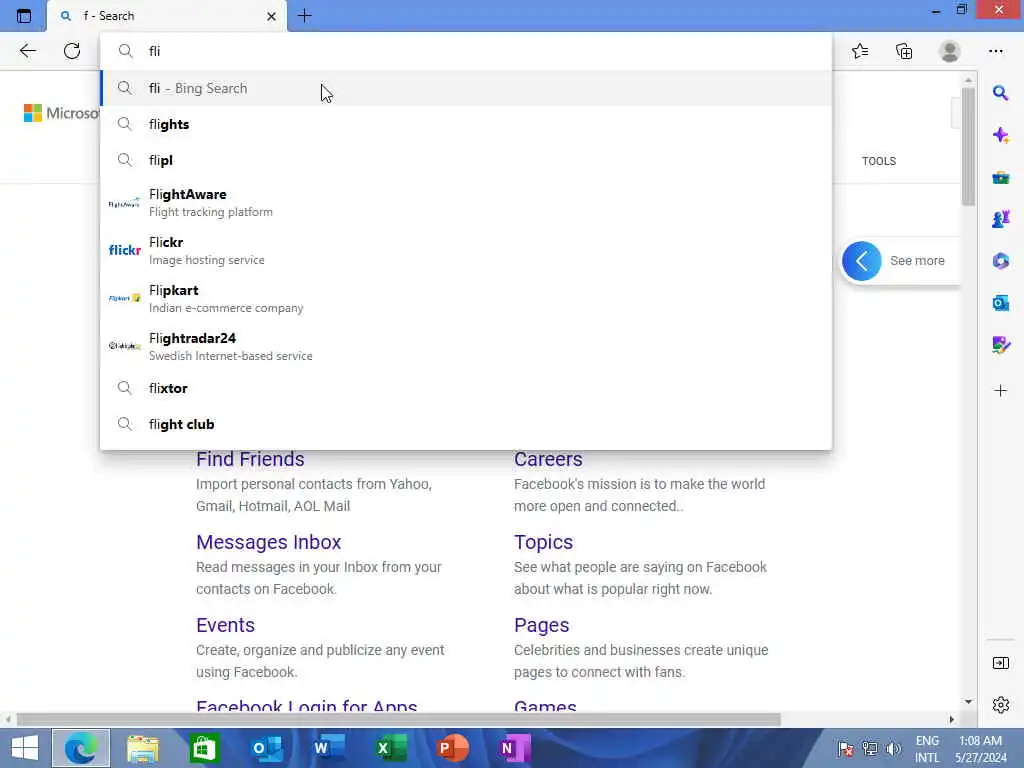Viewport: 1024px width, 768px height.
Task: Open the Windows Start button
Action: [x=25, y=748]
